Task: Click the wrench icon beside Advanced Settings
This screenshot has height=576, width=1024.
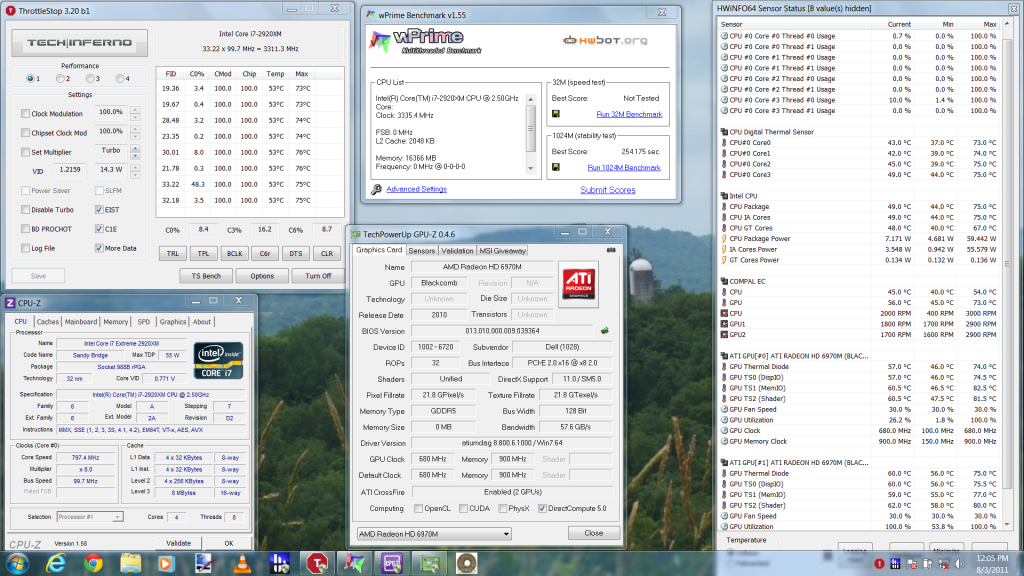Action: click(x=376, y=189)
